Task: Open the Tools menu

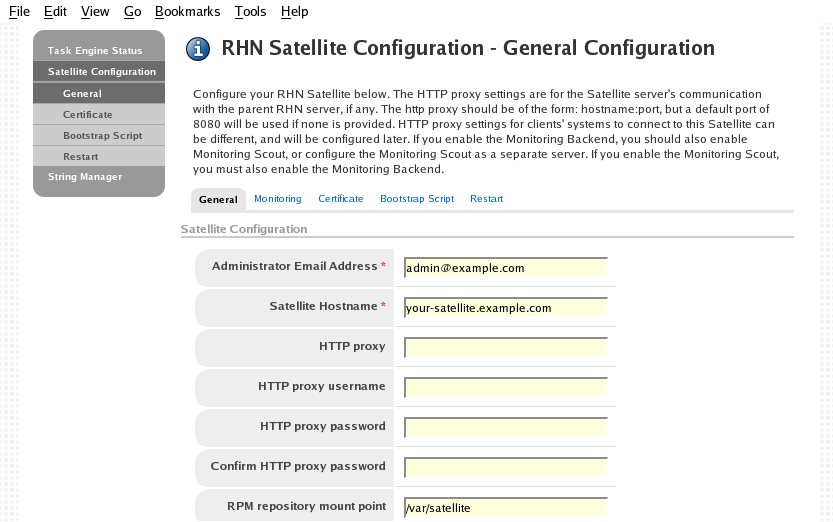Action: tap(250, 12)
